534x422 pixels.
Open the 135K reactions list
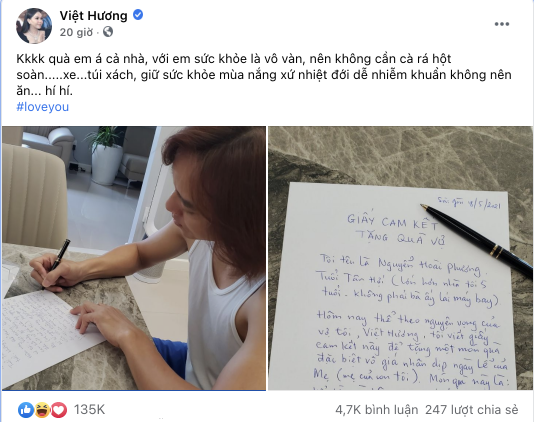[x=90, y=409]
